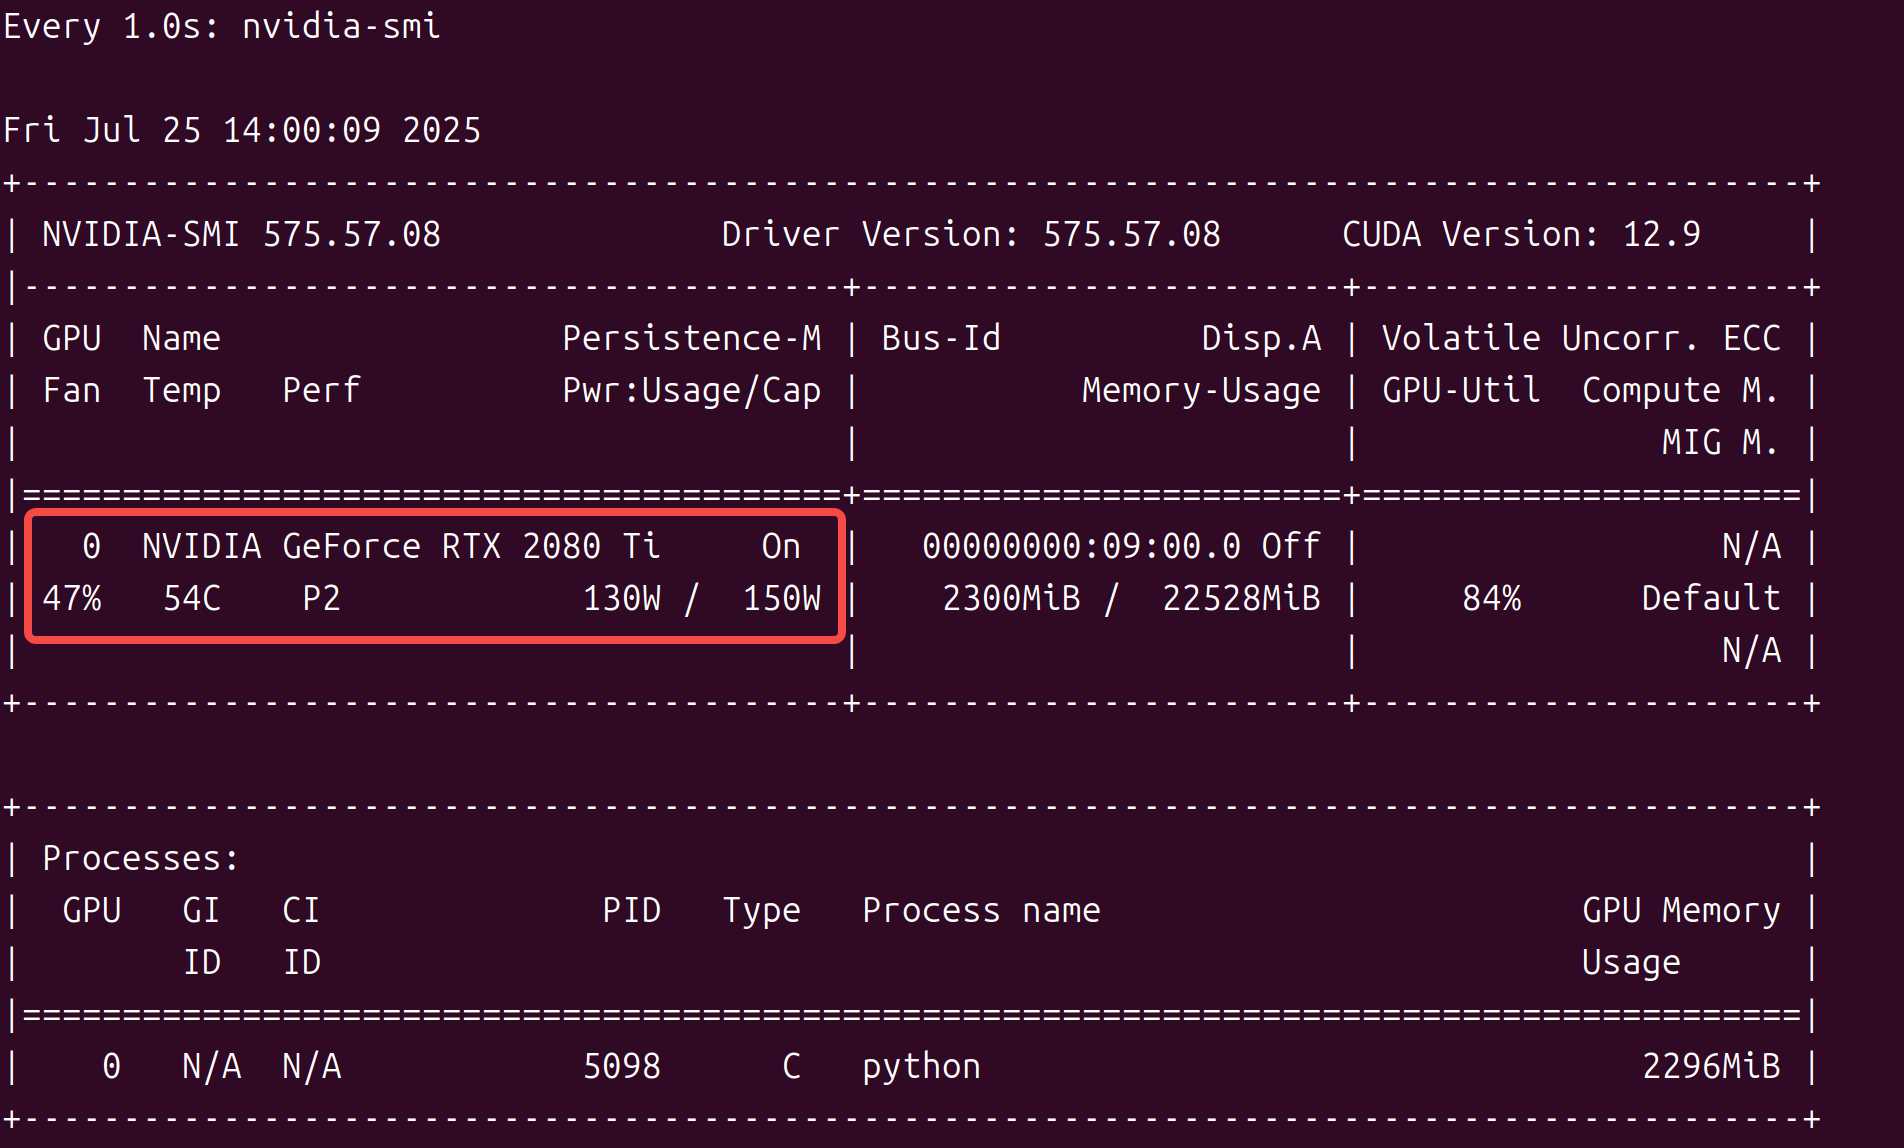Click display active value 'Off'

coord(1291,546)
